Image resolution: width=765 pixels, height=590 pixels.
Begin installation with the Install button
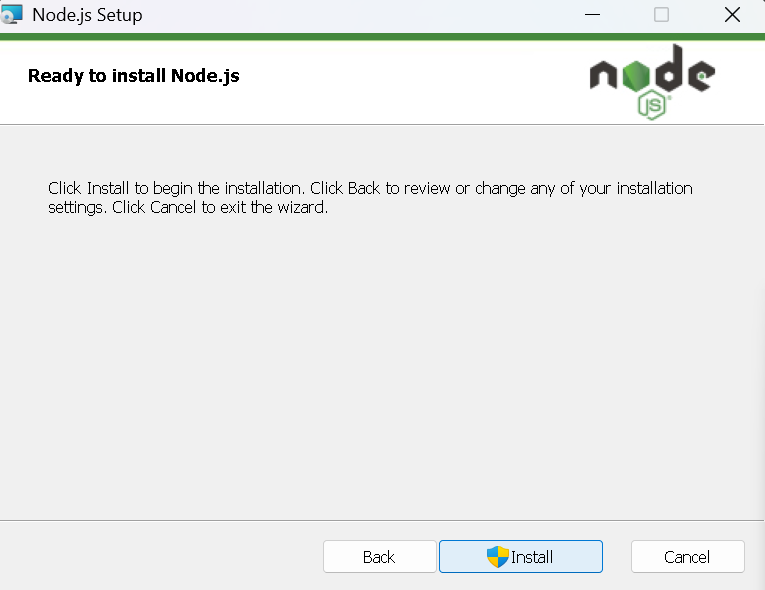pos(521,556)
